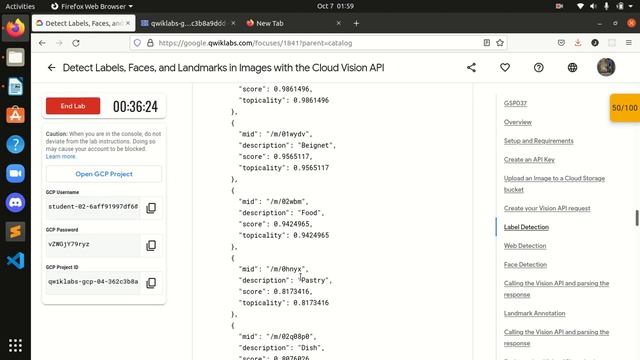The width and height of the screenshot is (640, 360).
Task: Switch to the New Tab tab
Action: [x=270, y=24]
